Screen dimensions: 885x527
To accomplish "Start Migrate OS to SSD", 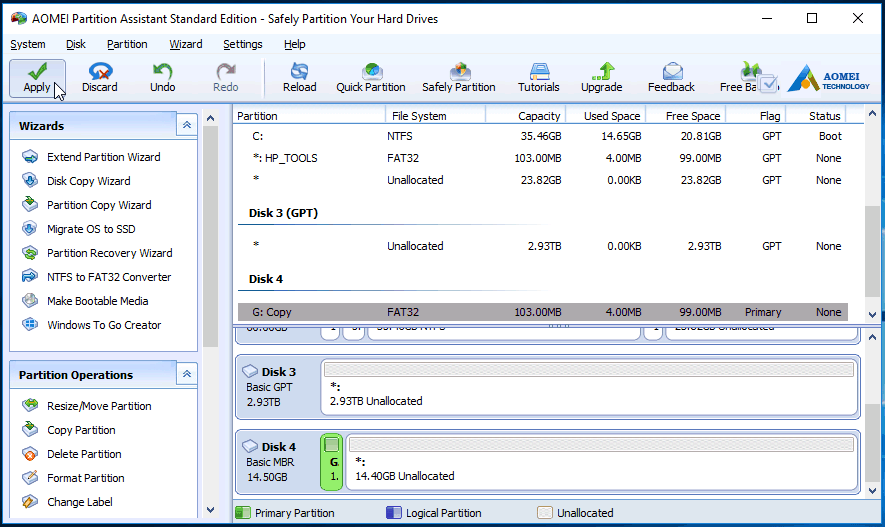I will 91,229.
